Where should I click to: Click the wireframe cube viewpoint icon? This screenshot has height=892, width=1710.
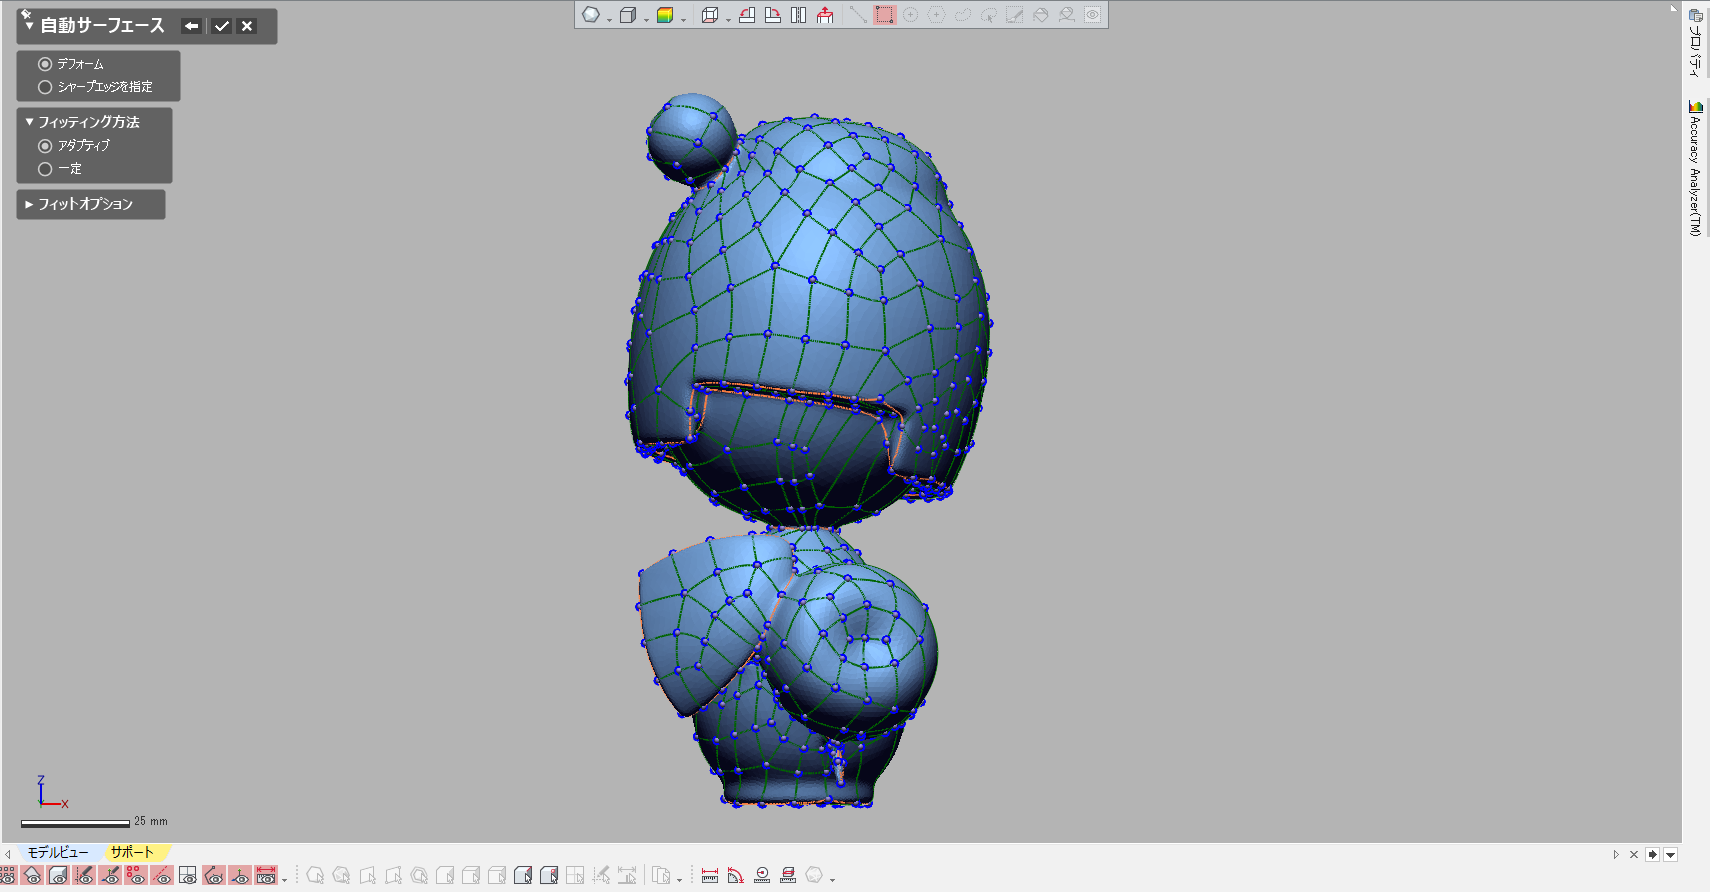[709, 15]
